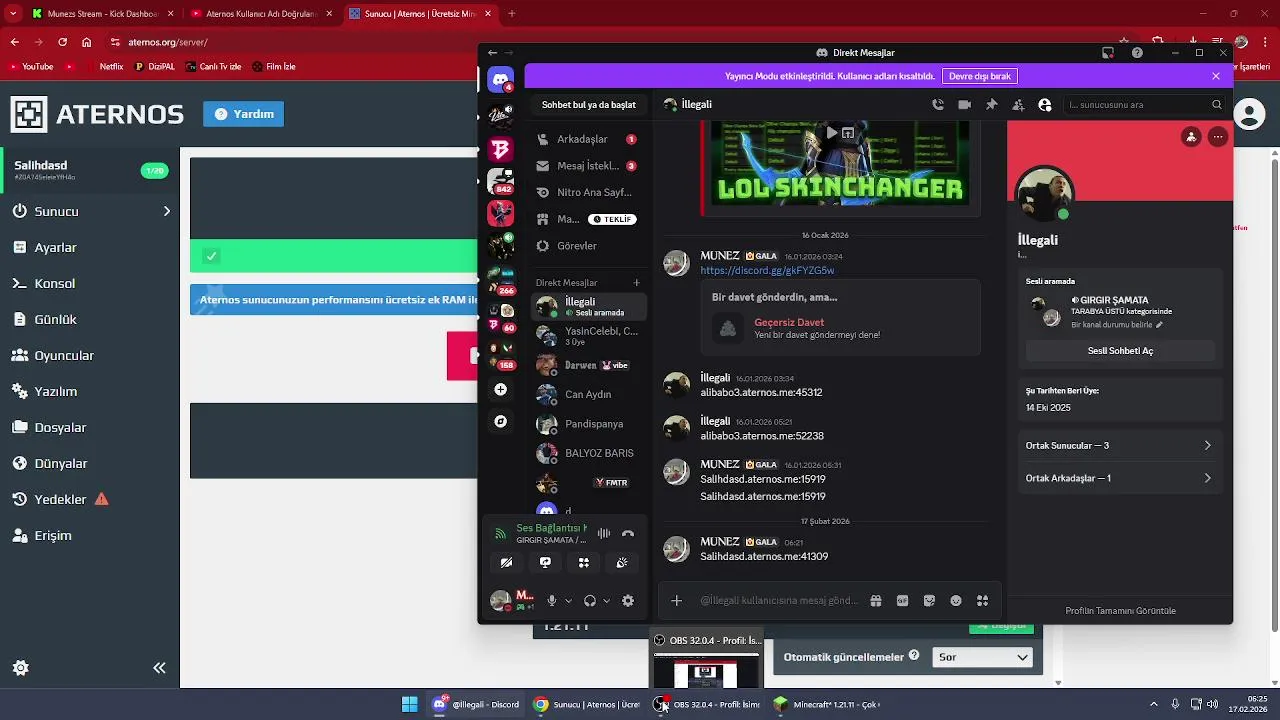Image resolution: width=1280 pixels, height=720 pixels.
Task: Expand headphone output options arrow
Action: coord(606,601)
